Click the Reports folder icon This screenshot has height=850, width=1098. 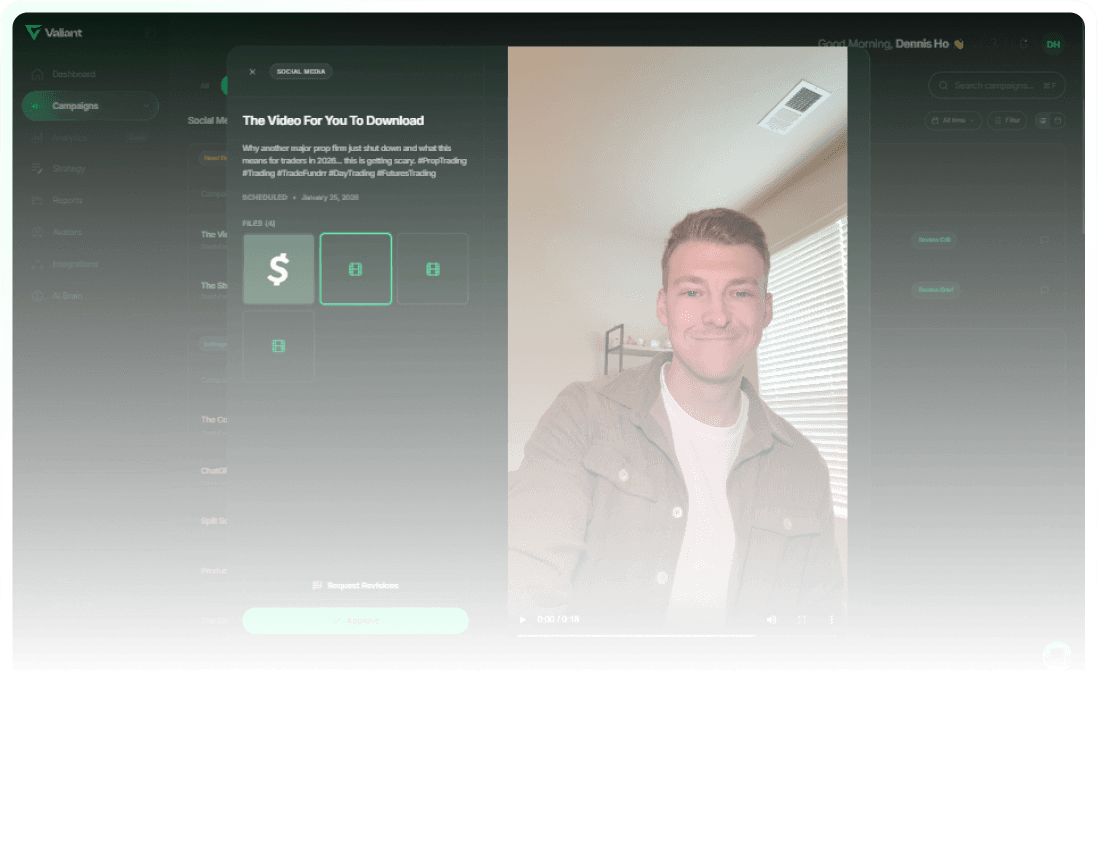[37, 200]
